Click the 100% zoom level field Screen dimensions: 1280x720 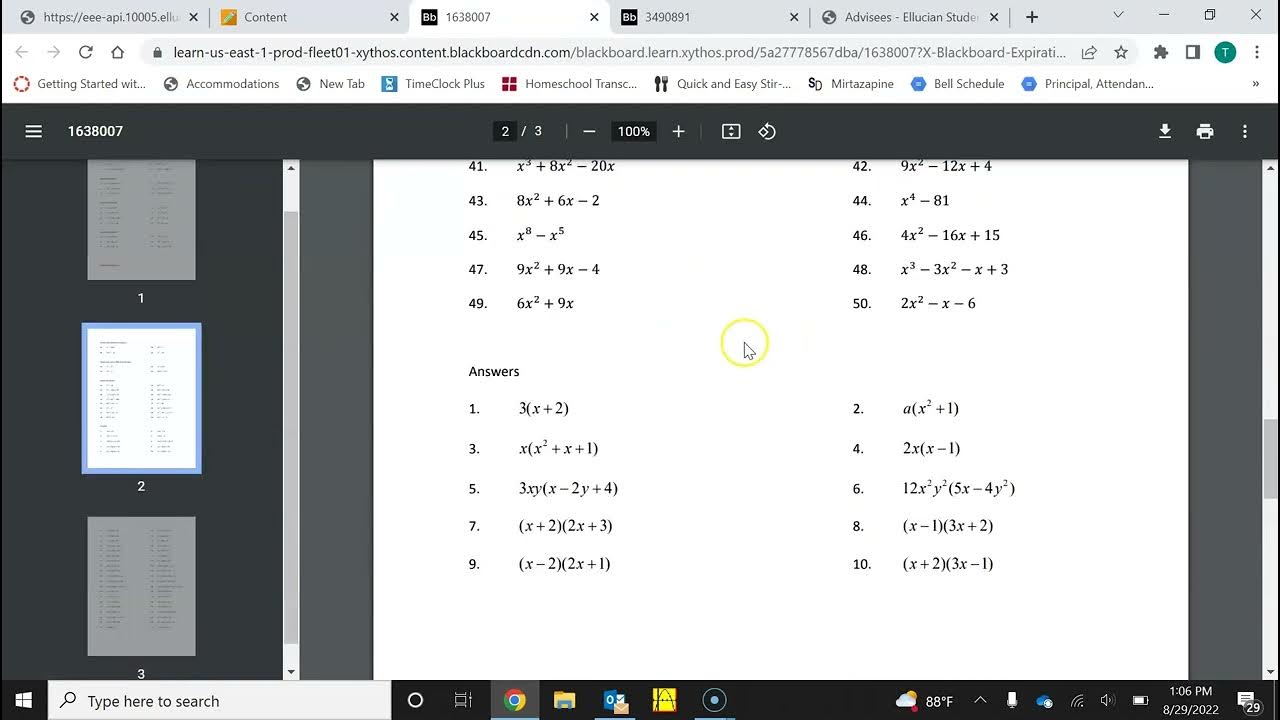(633, 131)
